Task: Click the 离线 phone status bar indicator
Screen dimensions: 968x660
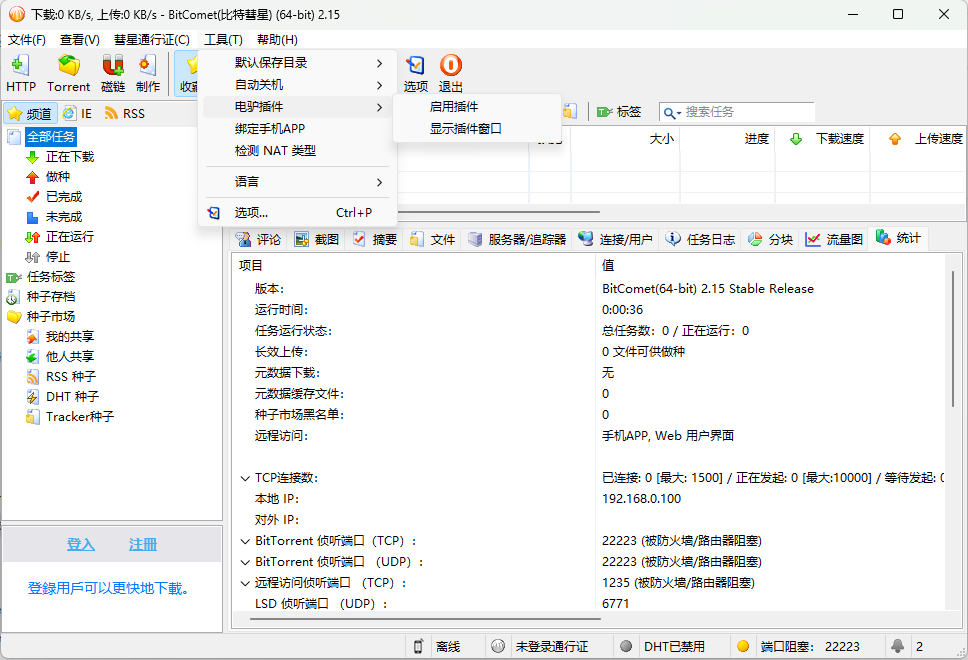Action: click(x=438, y=646)
